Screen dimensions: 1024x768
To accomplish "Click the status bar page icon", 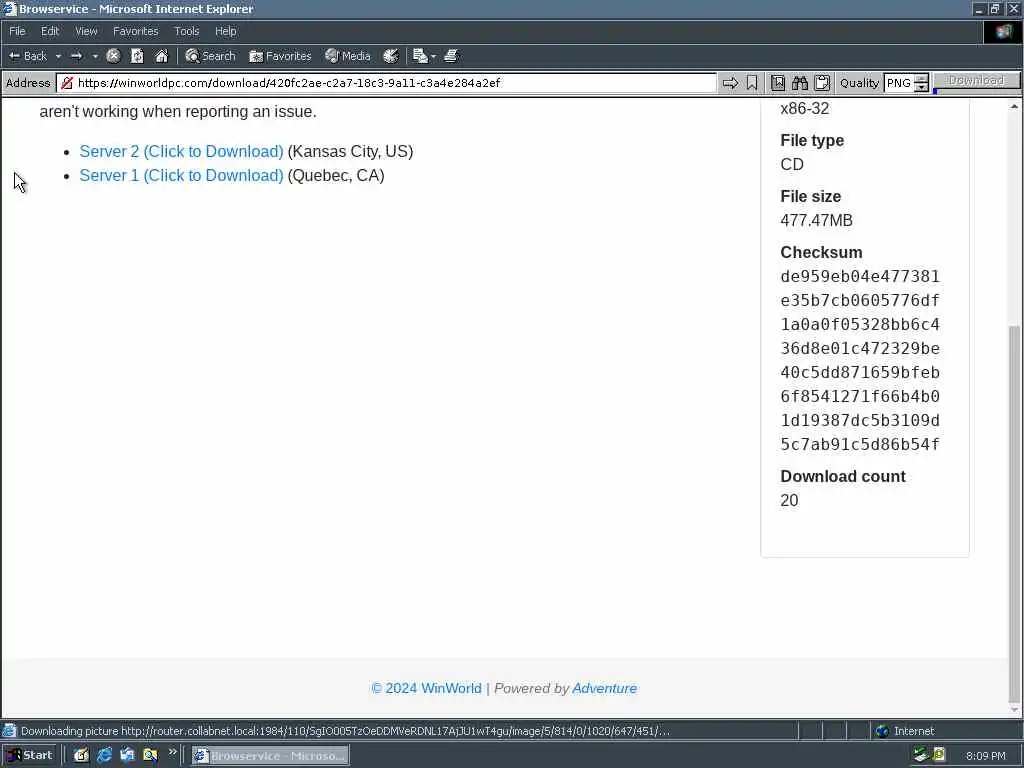I will [x=9, y=731].
